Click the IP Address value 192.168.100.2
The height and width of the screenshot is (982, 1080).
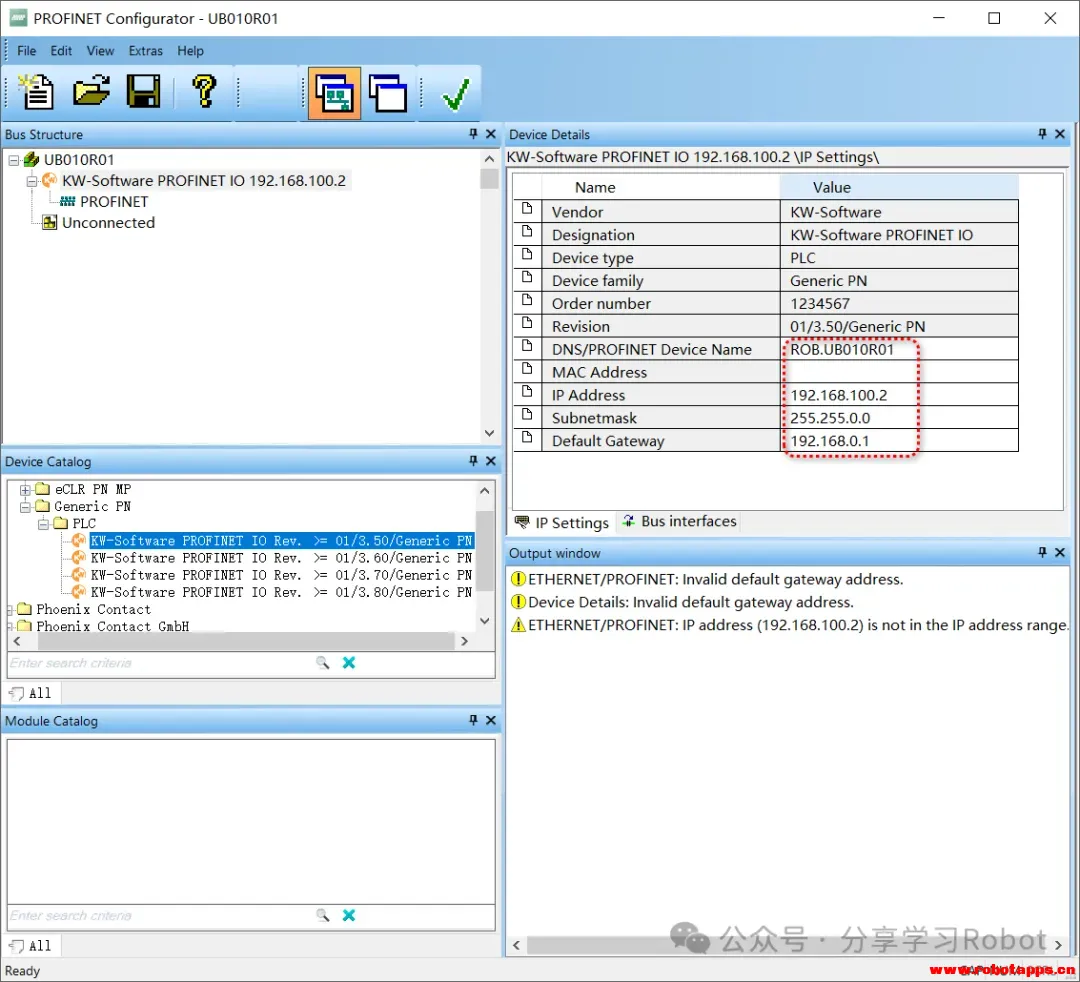(899, 395)
